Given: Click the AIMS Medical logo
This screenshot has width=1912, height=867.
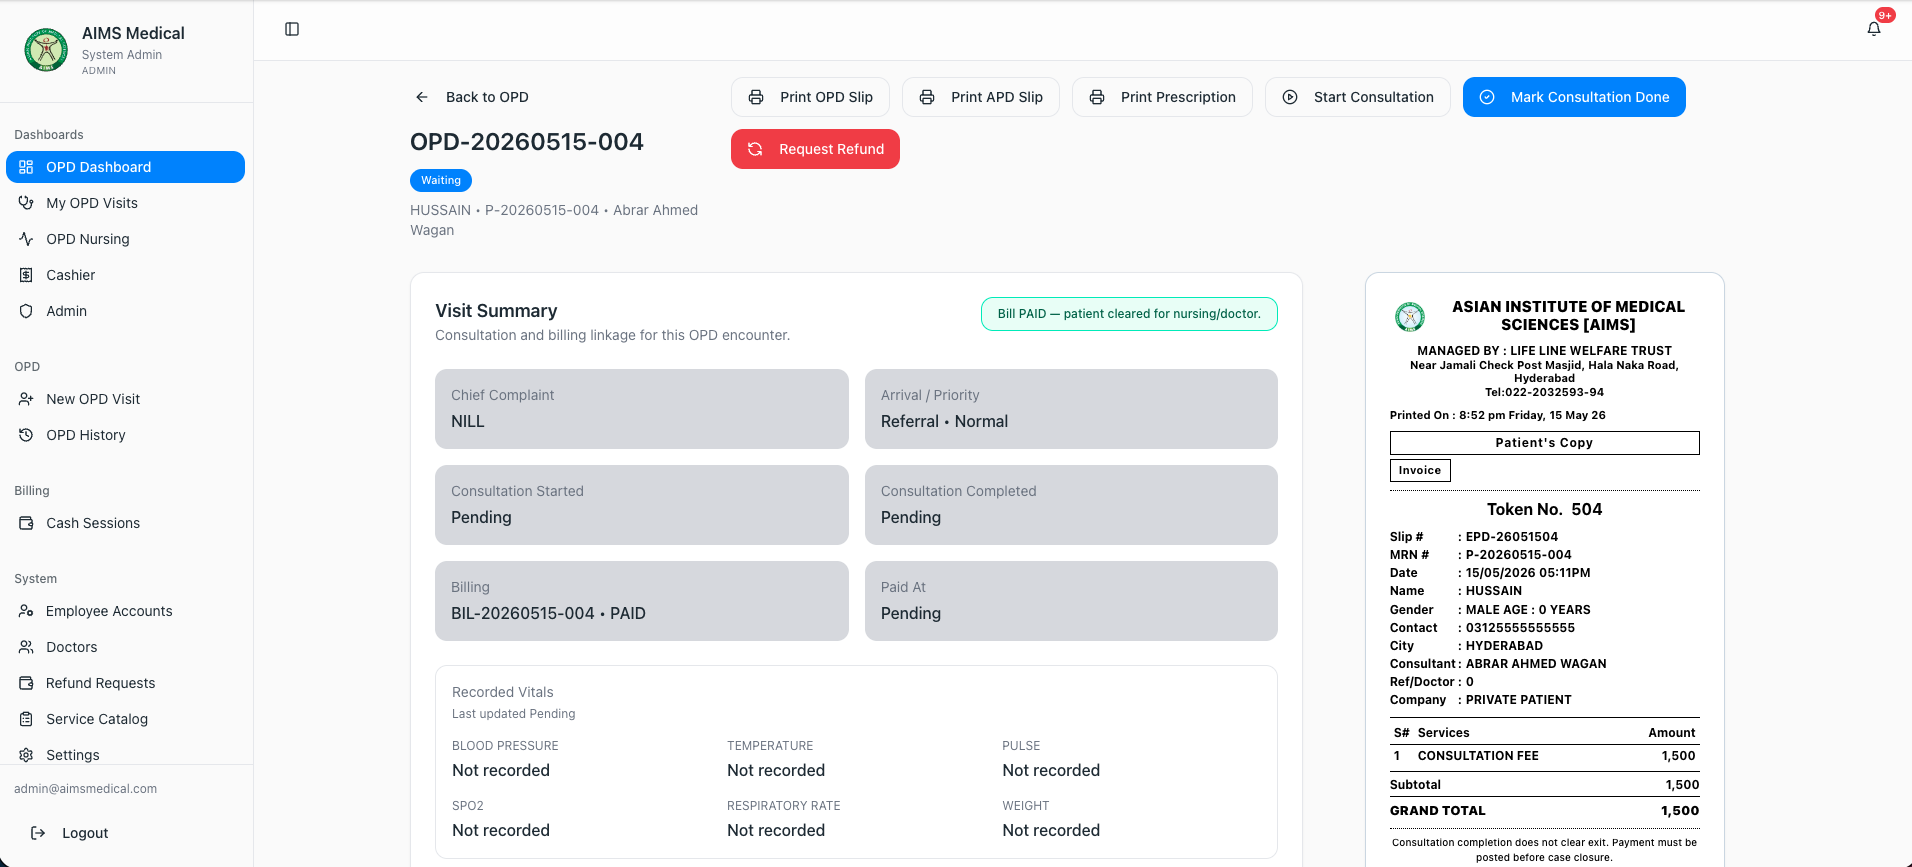Looking at the screenshot, I should [x=46, y=50].
